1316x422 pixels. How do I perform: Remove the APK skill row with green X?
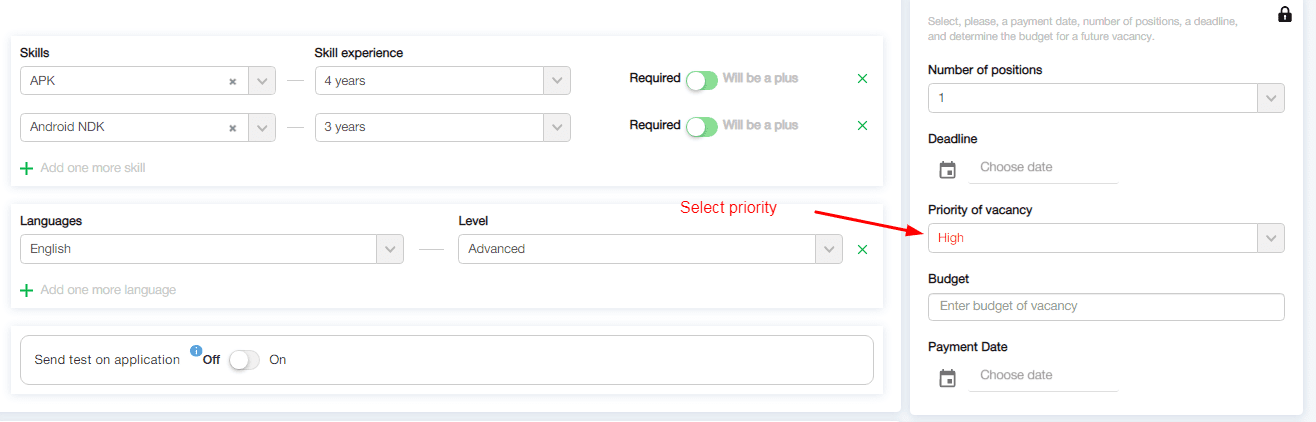tap(862, 78)
